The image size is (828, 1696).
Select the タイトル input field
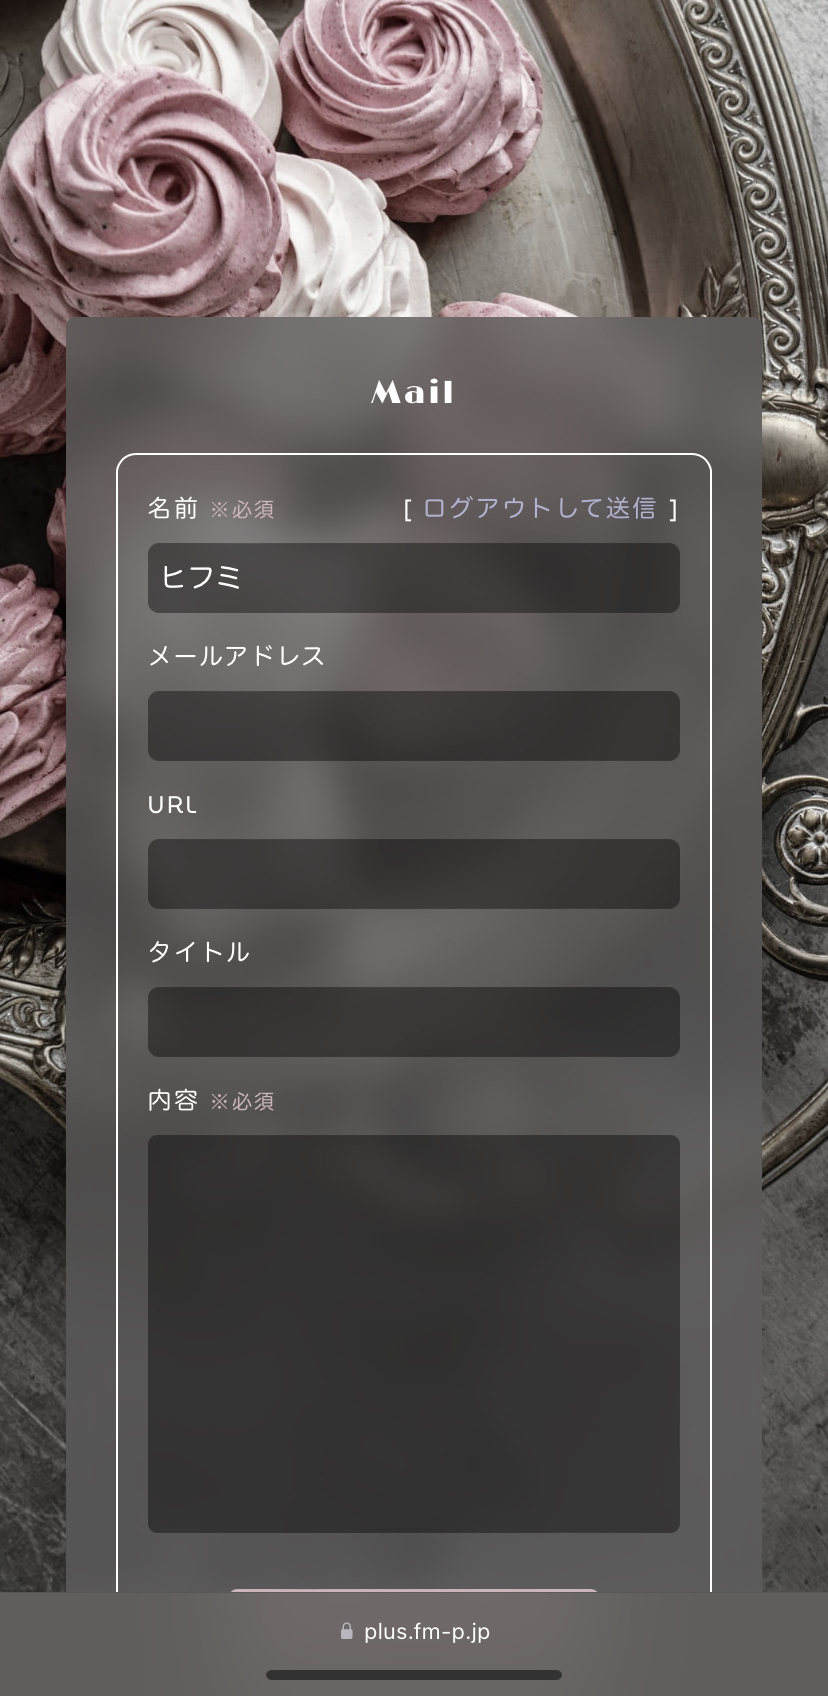[414, 1022]
